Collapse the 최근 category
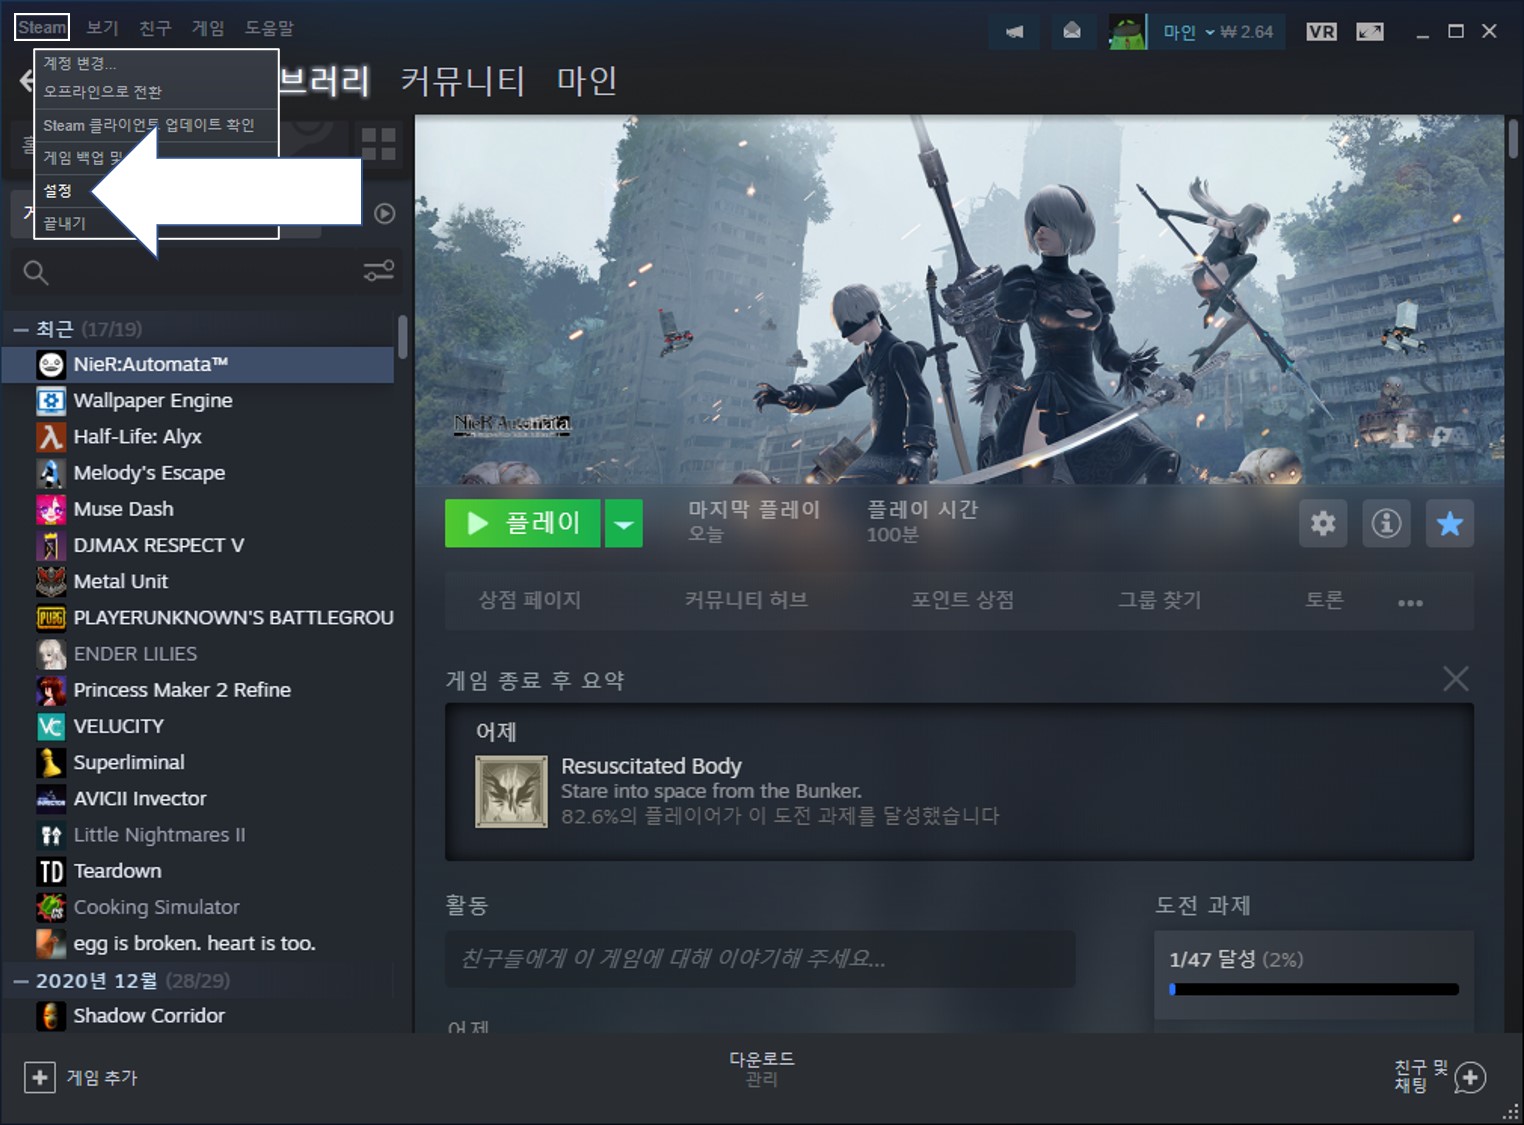The width and height of the screenshot is (1524, 1125). 20,329
